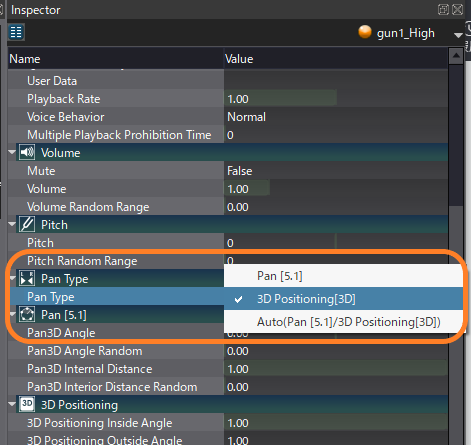Edit the Pan3D Angle Random value

(x=336, y=351)
